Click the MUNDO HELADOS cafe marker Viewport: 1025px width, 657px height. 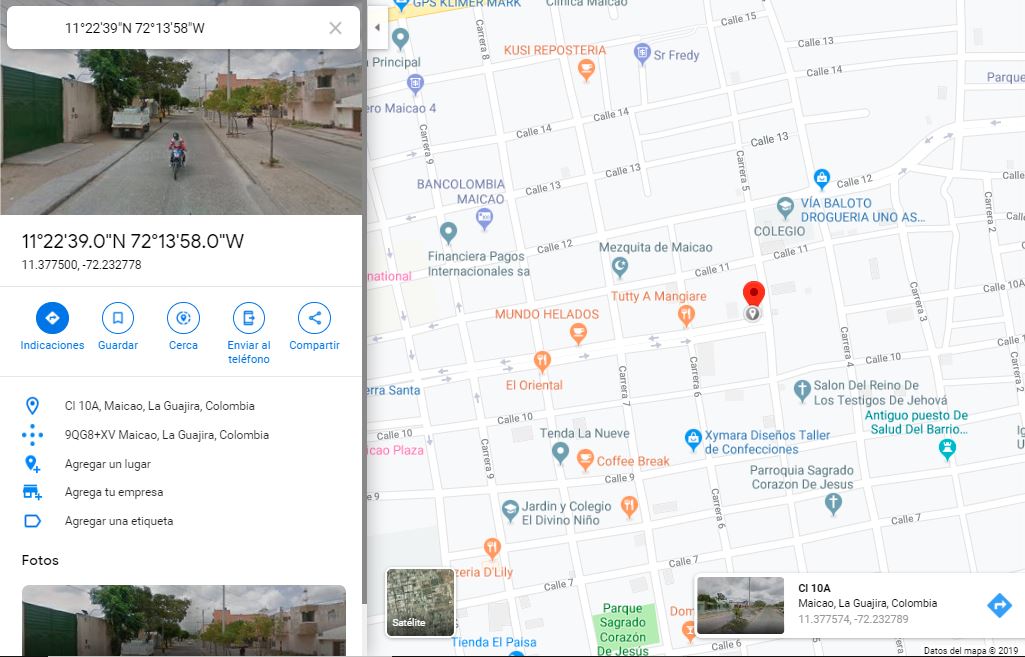point(578,333)
